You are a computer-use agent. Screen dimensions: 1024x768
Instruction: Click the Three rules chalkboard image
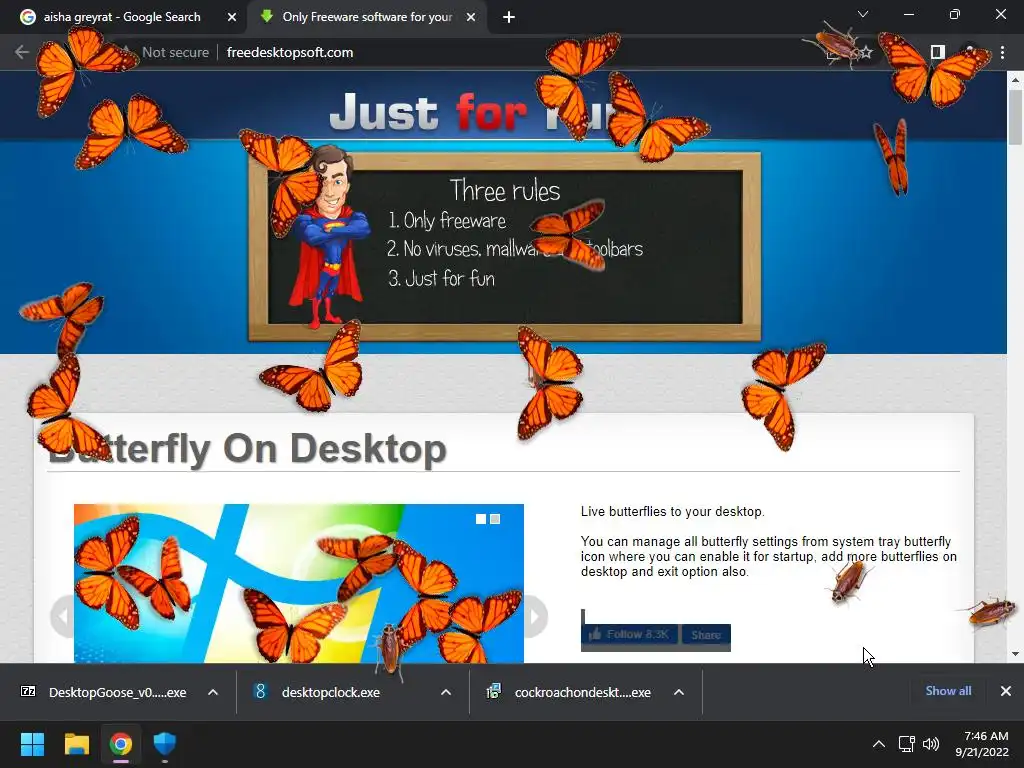tap(504, 246)
